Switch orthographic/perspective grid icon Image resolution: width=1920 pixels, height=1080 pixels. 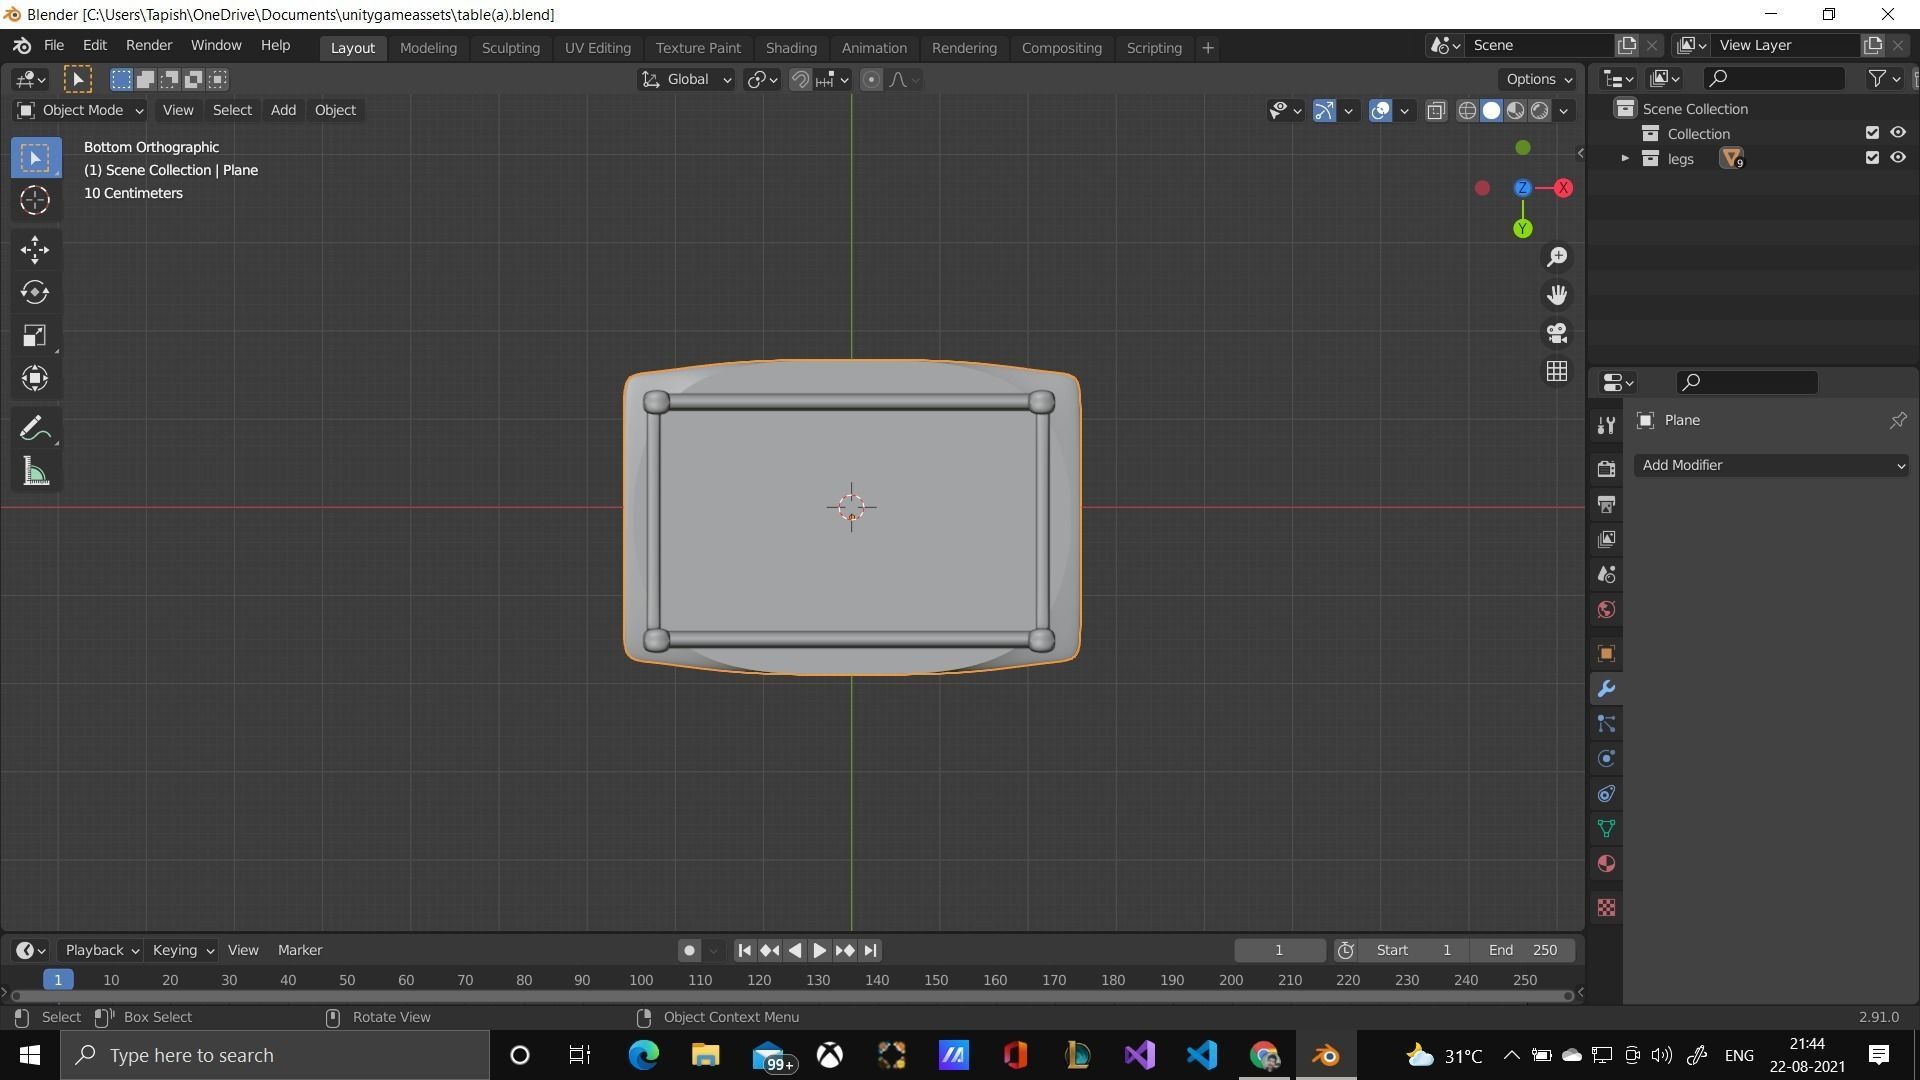pyautogui.click(x=1557, y=371)
